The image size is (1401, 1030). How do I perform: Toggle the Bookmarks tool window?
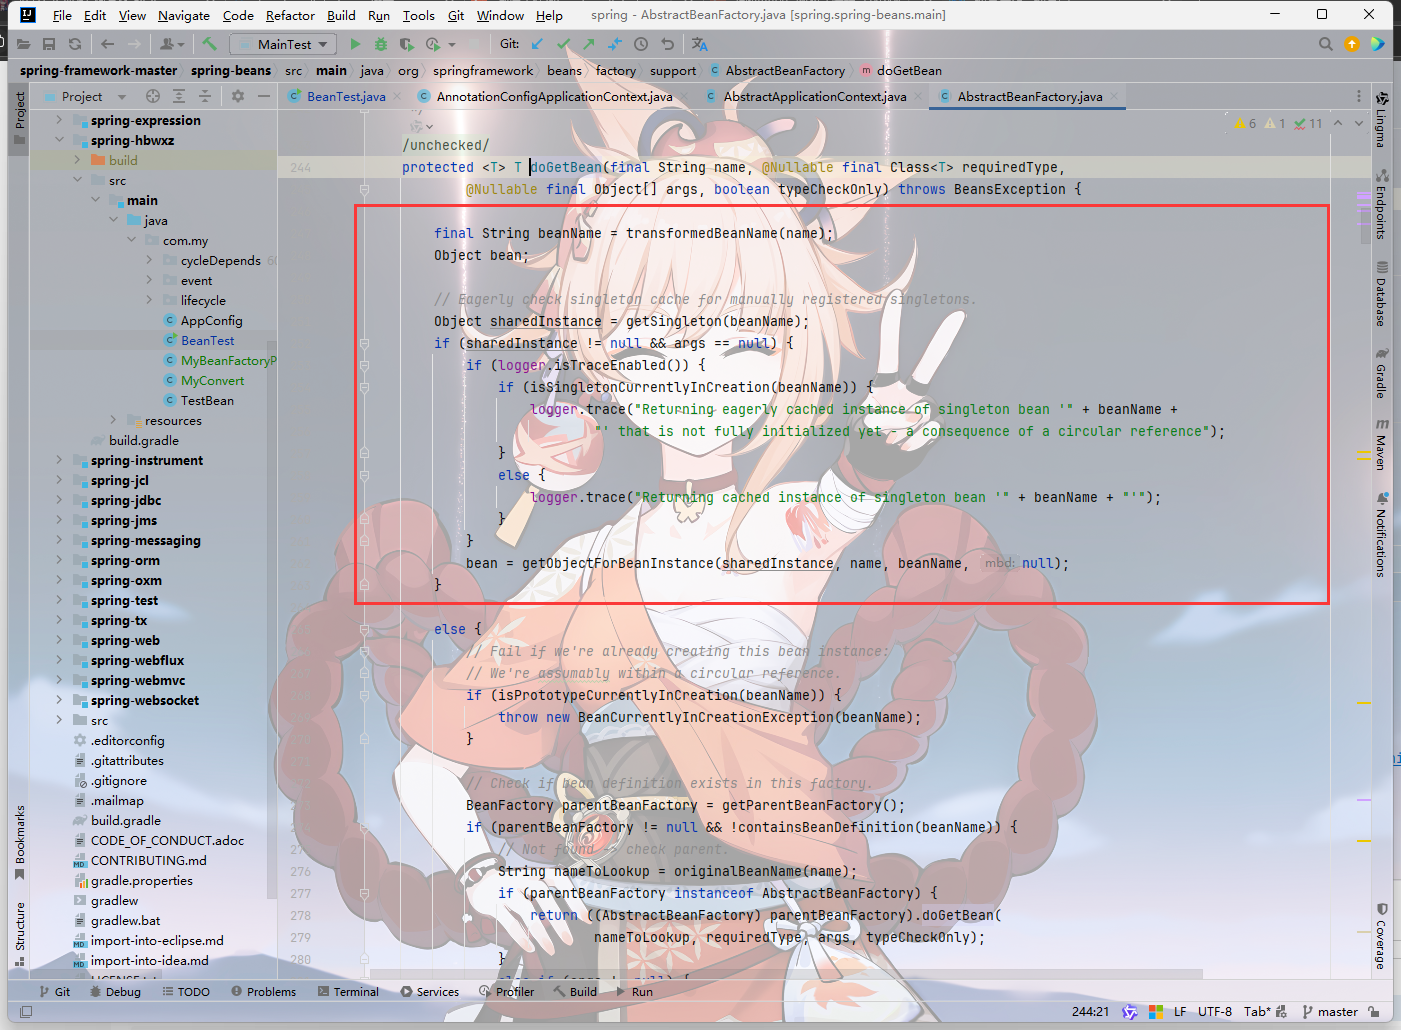pyautogui.click(x=19, y=842)
